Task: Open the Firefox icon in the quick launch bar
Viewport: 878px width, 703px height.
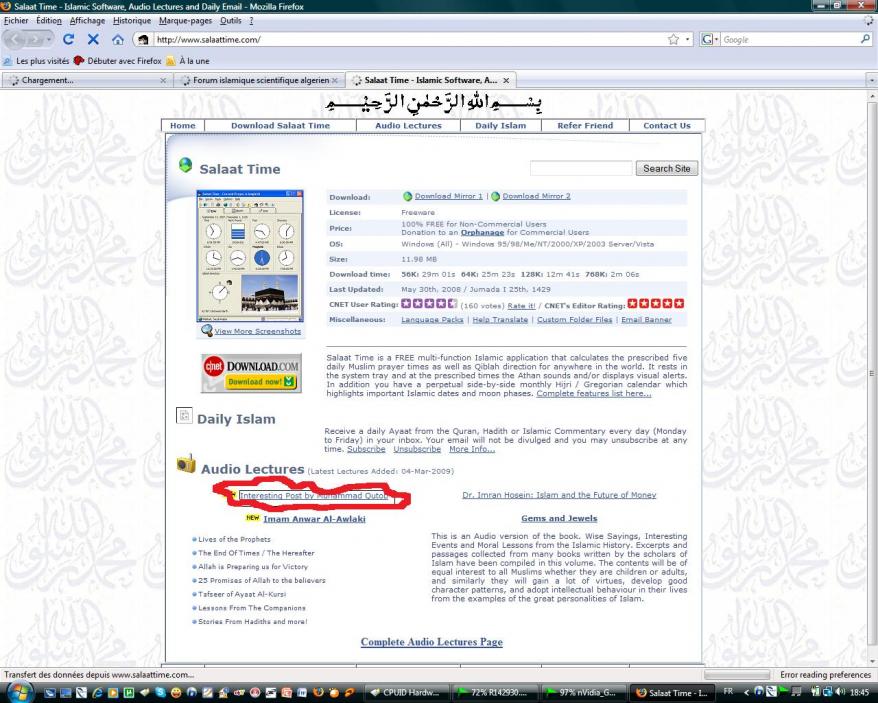Action: click(318, 693)
